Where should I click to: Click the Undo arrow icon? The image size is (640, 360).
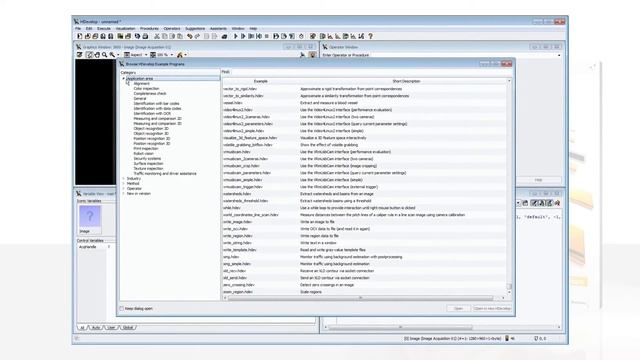190,36
